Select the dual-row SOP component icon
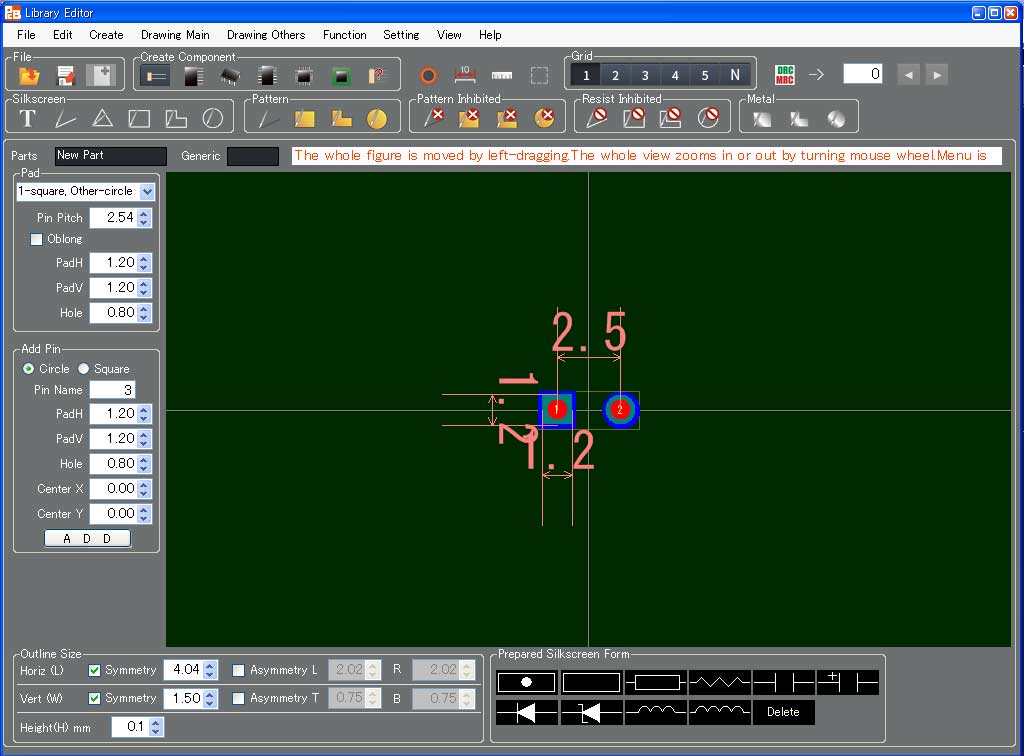 pyautogui.click(x=267, y=76)
